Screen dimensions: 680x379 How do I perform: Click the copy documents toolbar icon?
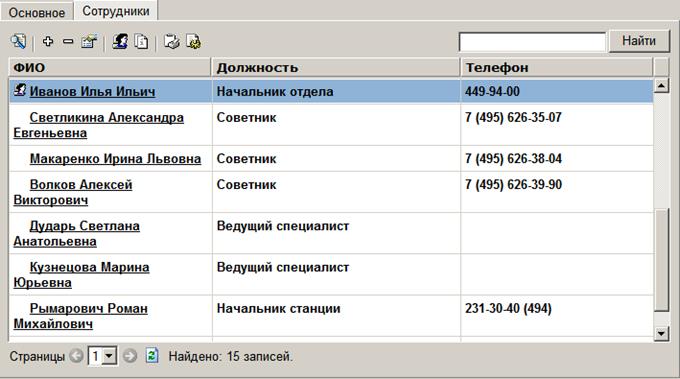(141, 42)
